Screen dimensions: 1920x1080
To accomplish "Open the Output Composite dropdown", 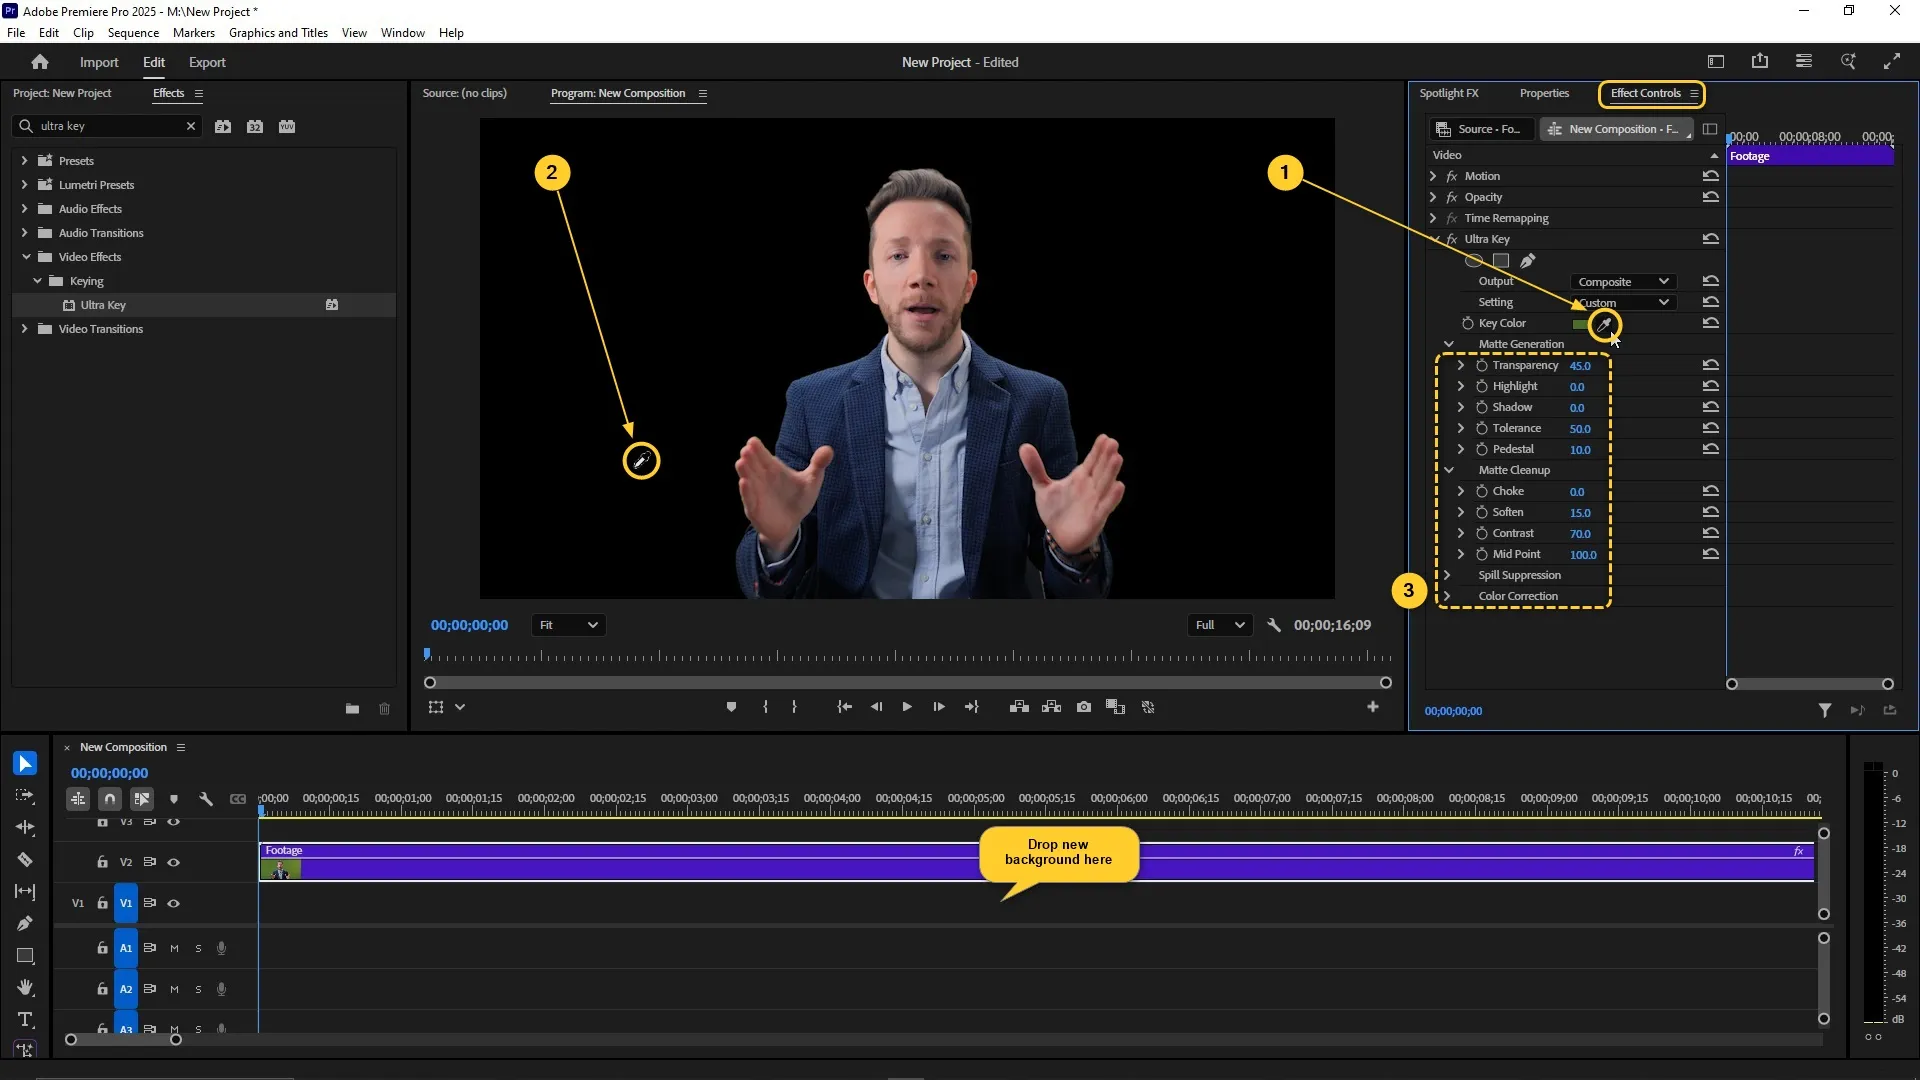I will tap(1622, 282).
